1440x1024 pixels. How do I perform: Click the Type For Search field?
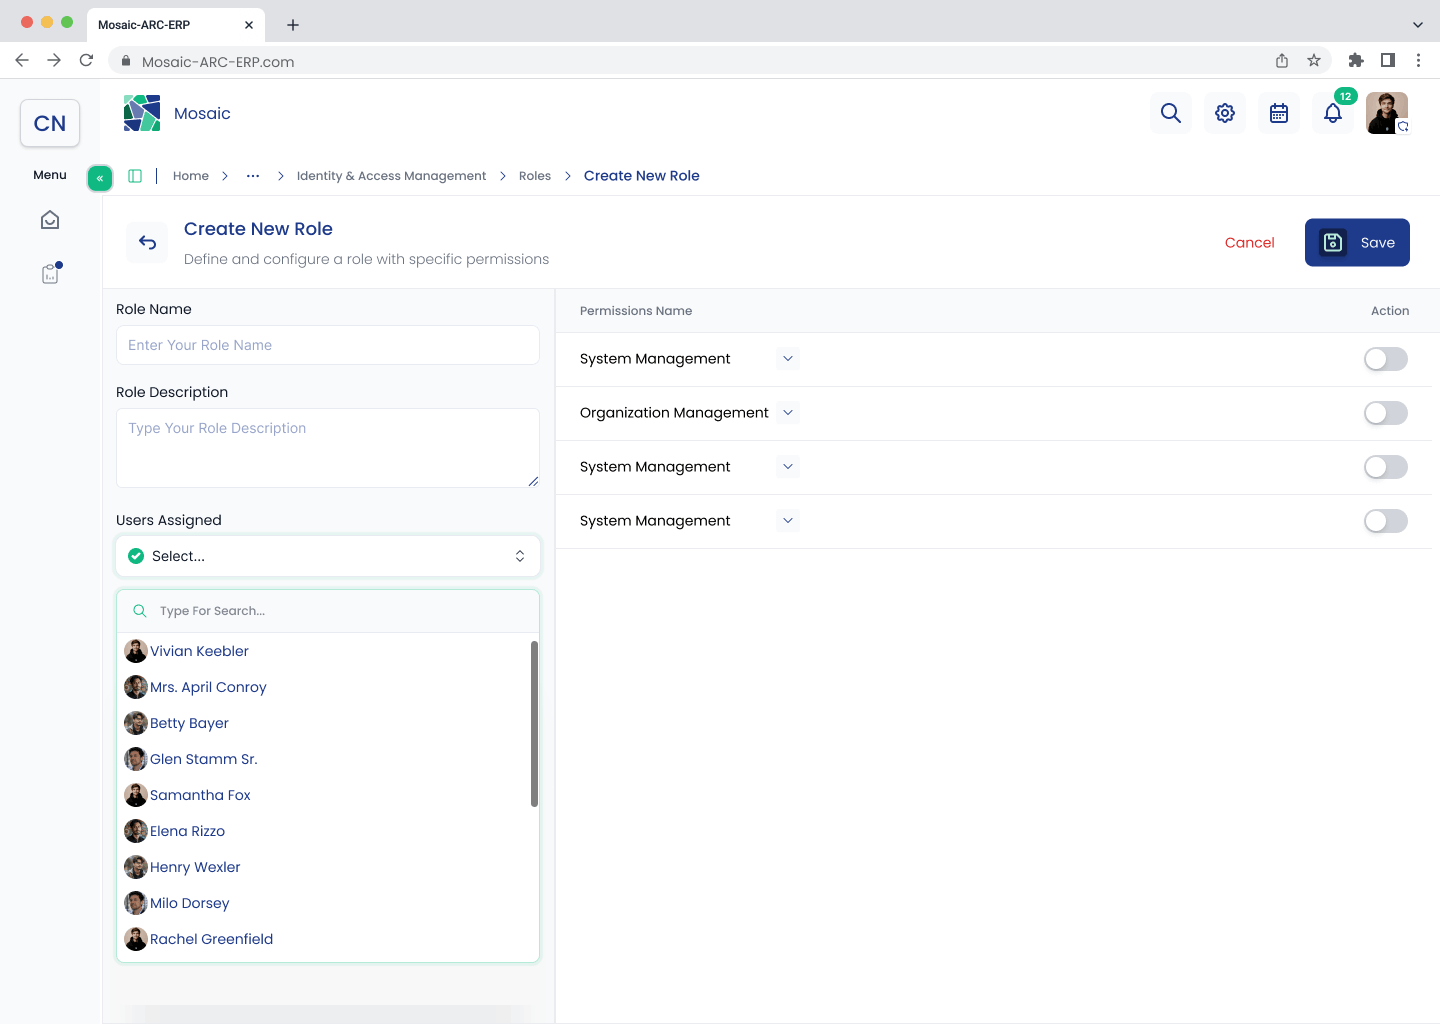tap(328, 611)
